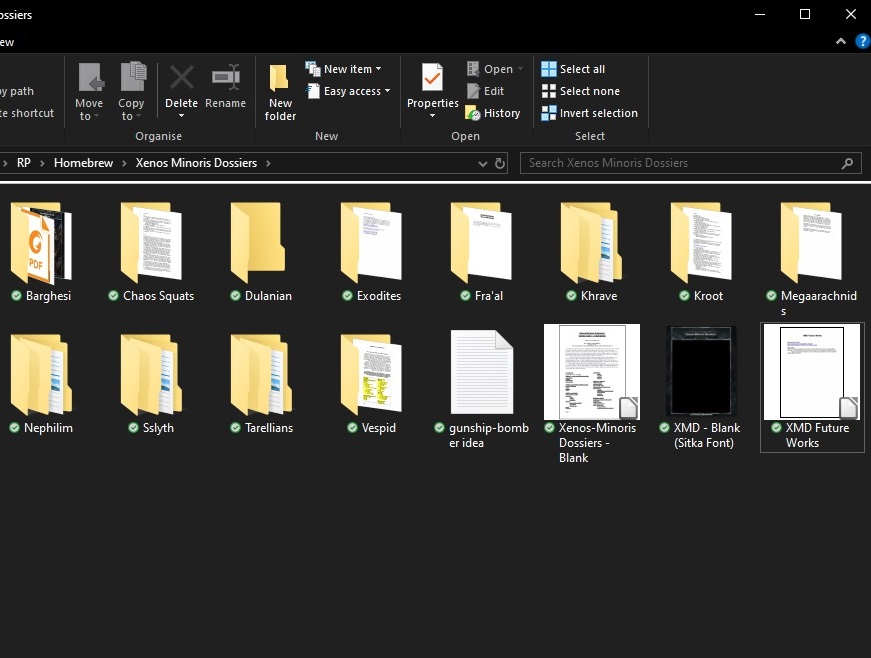The image size is (871, 658).
Task: Click the Vespid folder name label
Action: [379, 428]
